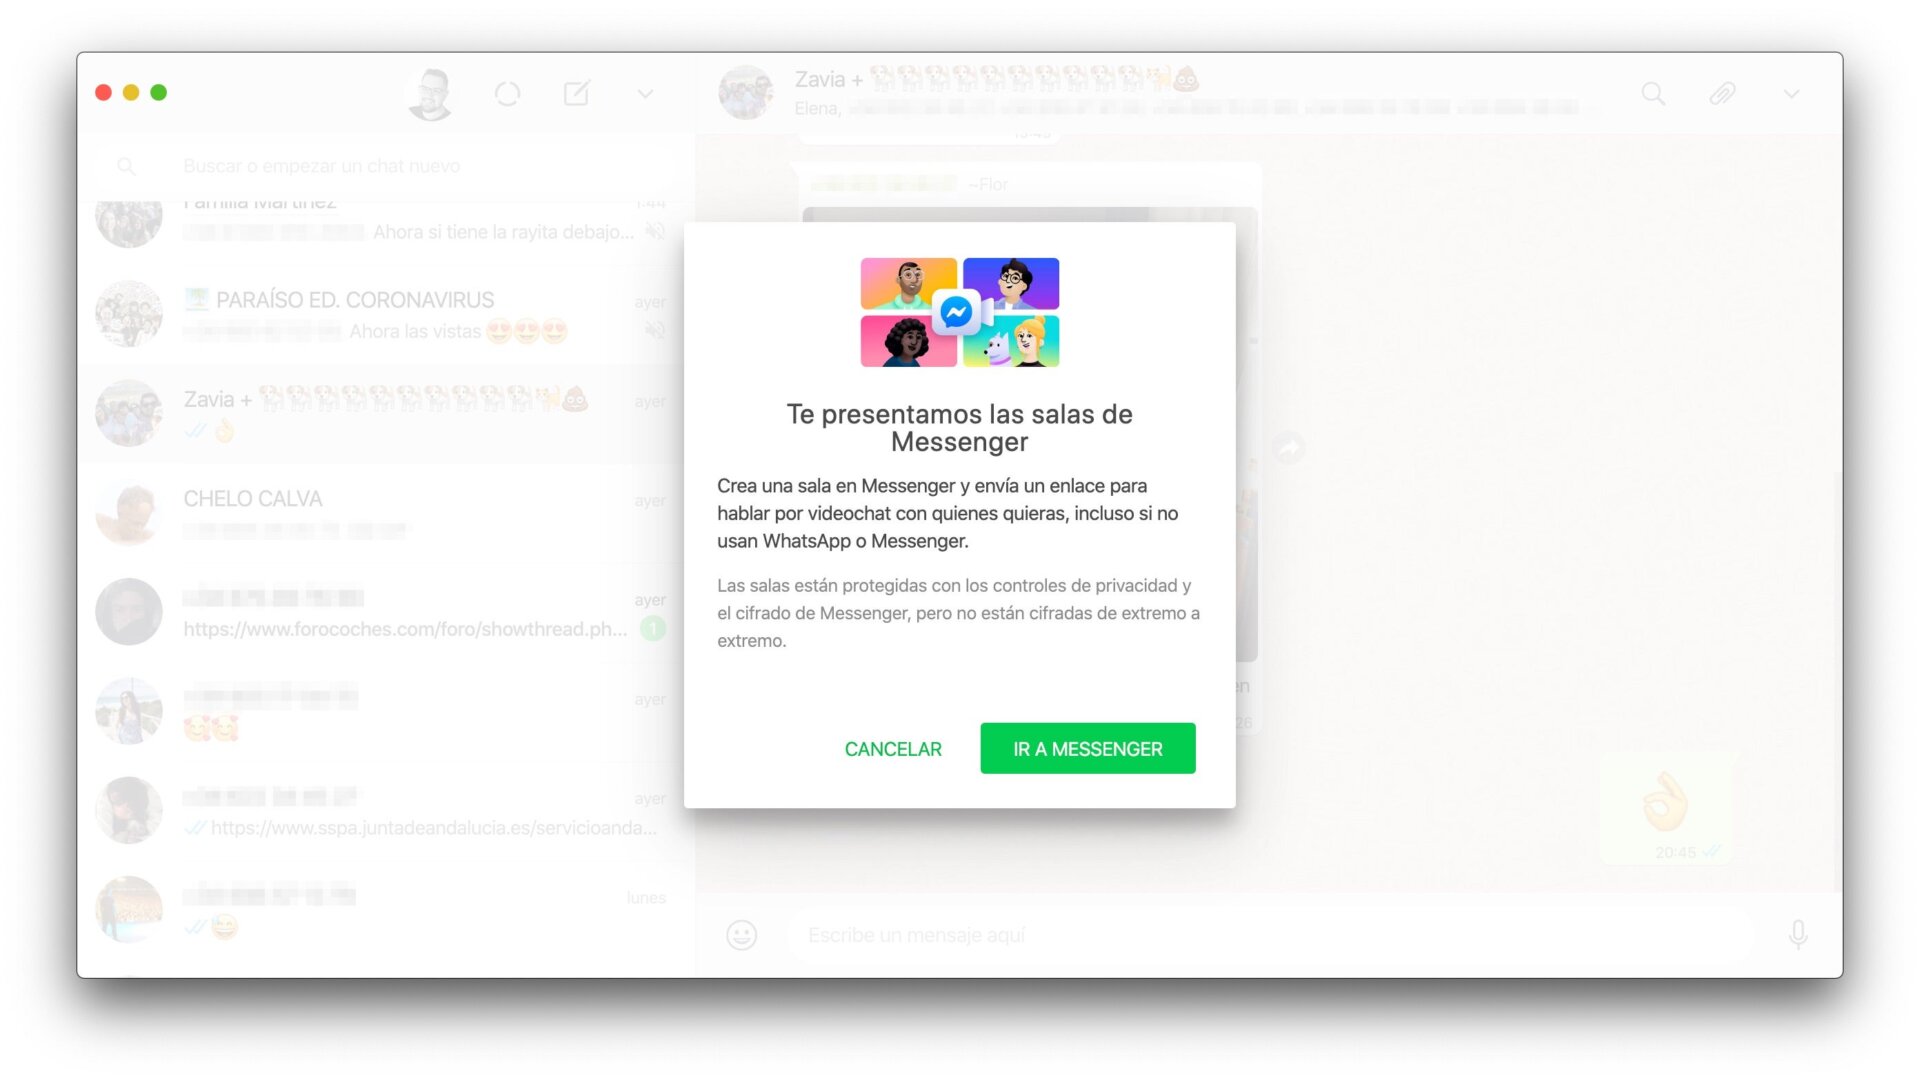Open the attach paperclip icon
1920x1080 pixels.
1722,94
